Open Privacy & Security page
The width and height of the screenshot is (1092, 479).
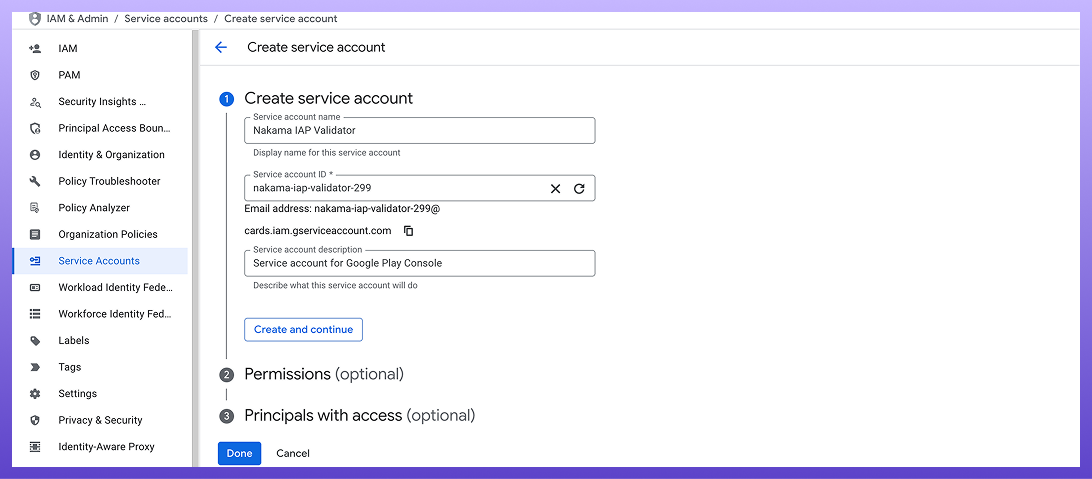click(100, 420)
